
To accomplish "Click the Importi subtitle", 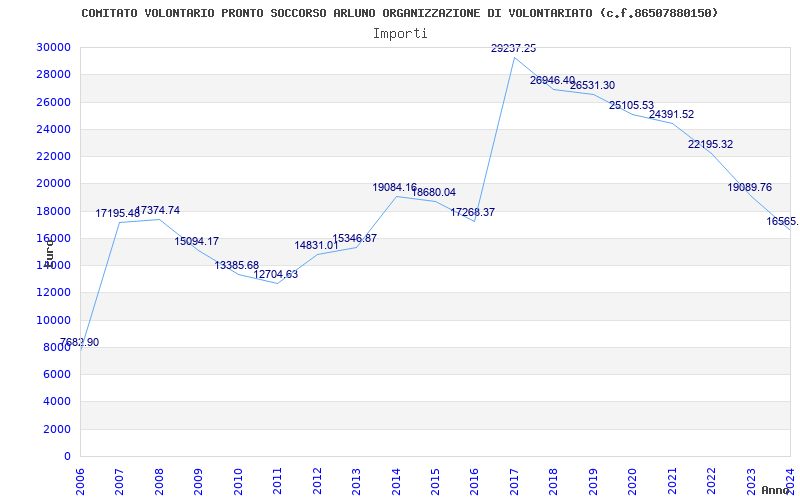I will (x=400, y=34).
